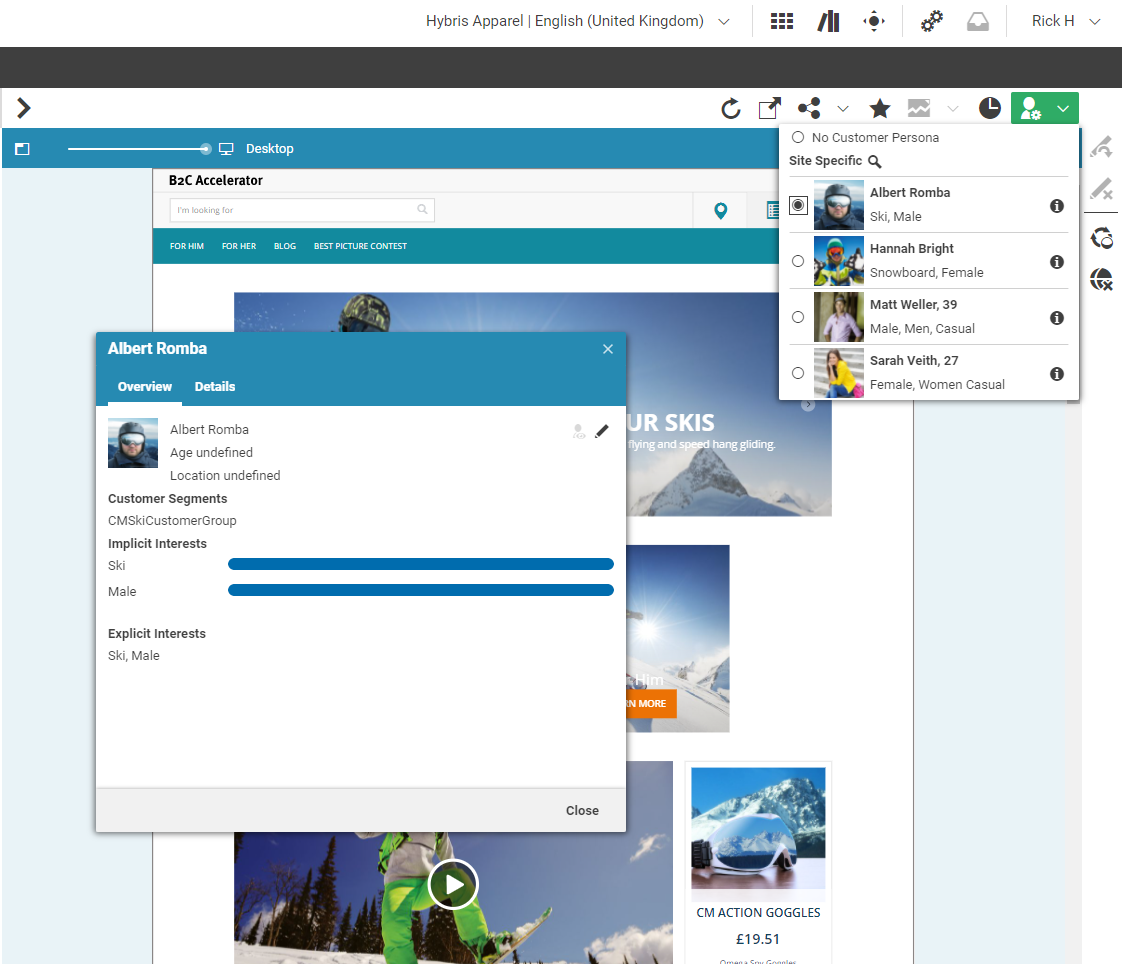Click the sharing nodes icon in toolbar

tap(808, 108)
